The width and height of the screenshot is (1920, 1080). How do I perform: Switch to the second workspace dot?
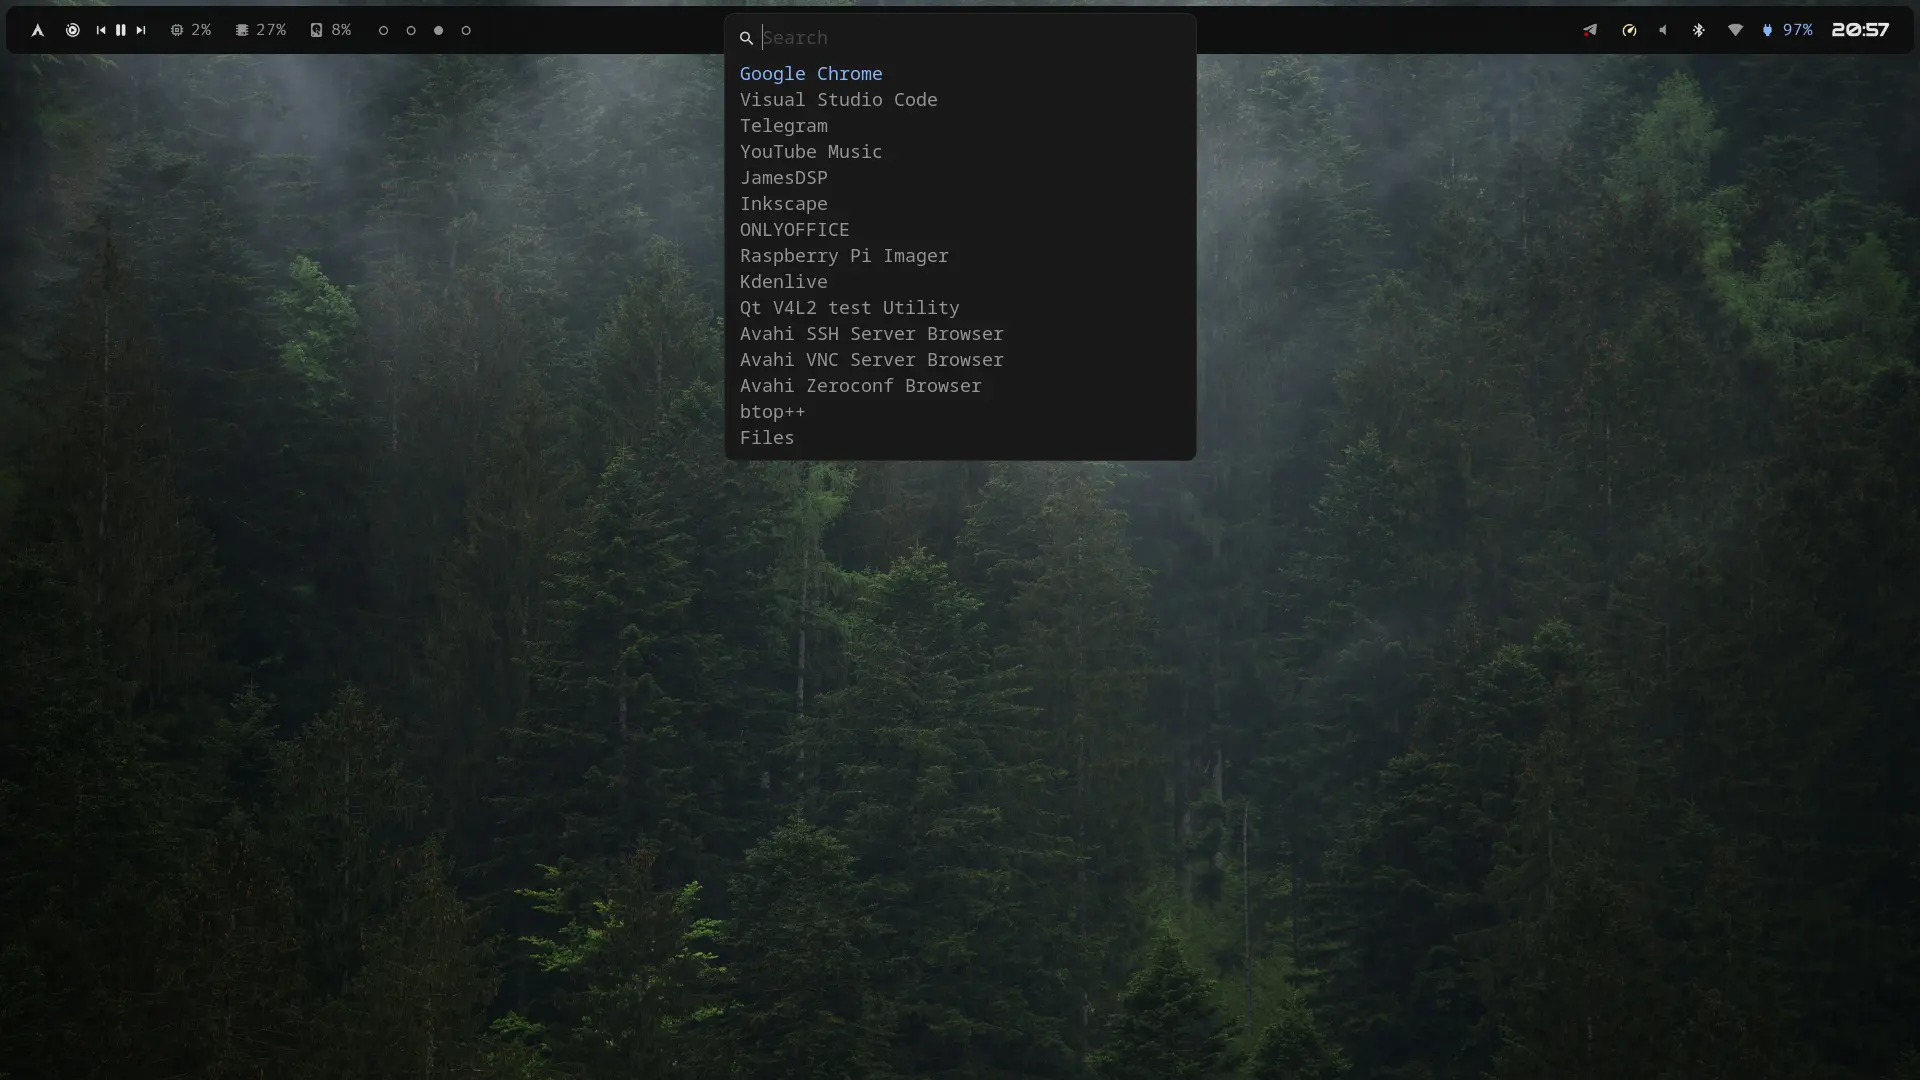[x=411, y=31]
